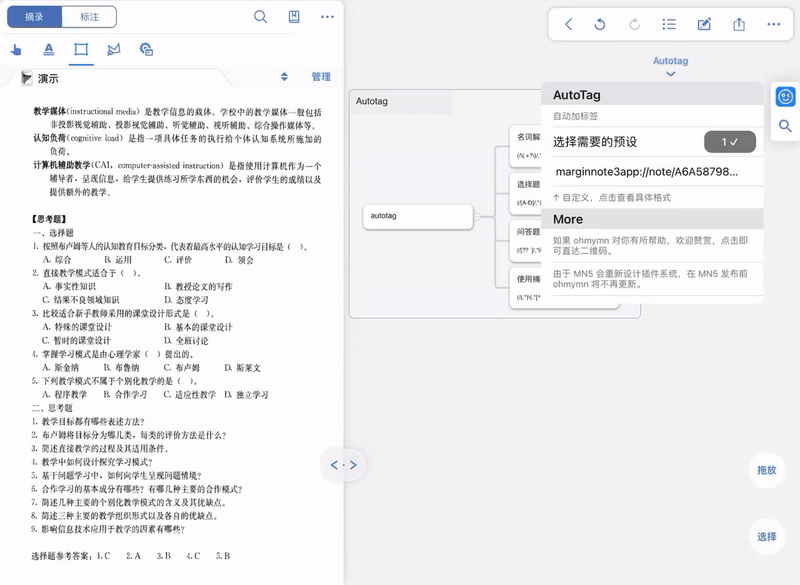Open document search magnifier icon

coord(260,17)
